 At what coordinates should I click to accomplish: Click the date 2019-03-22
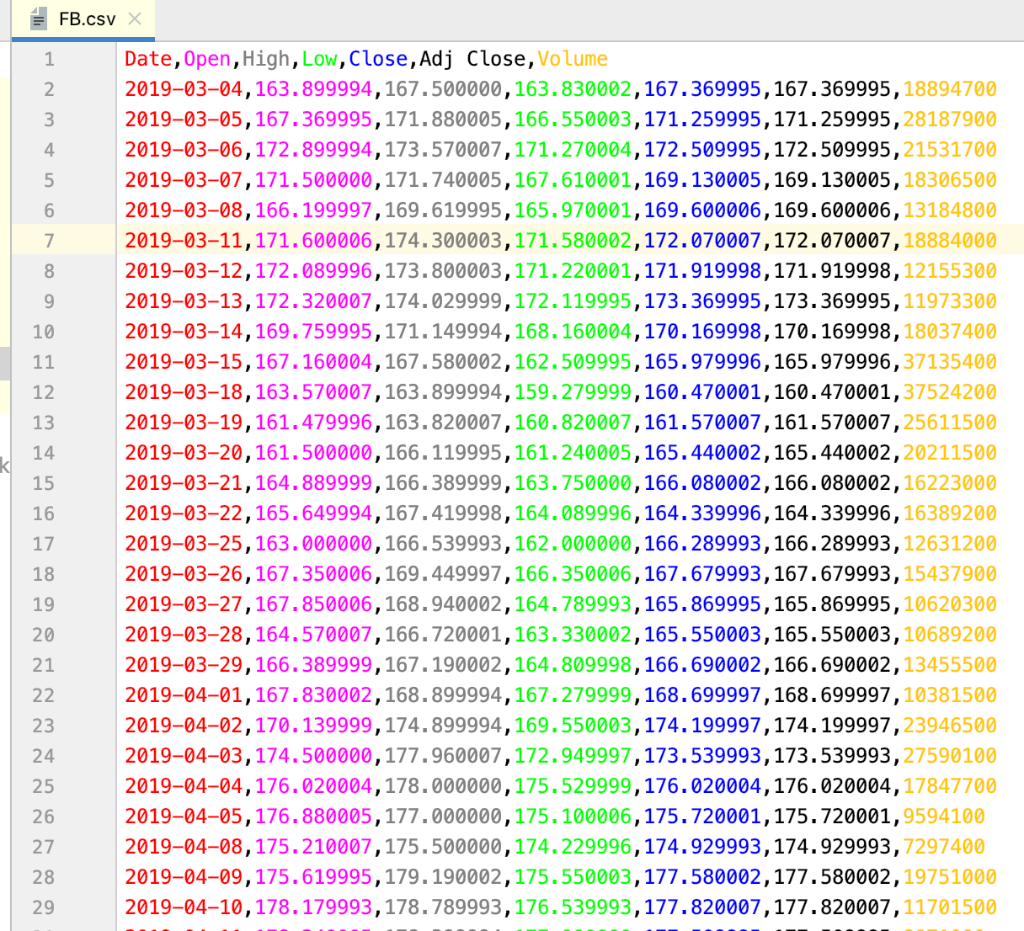point(184,513)
